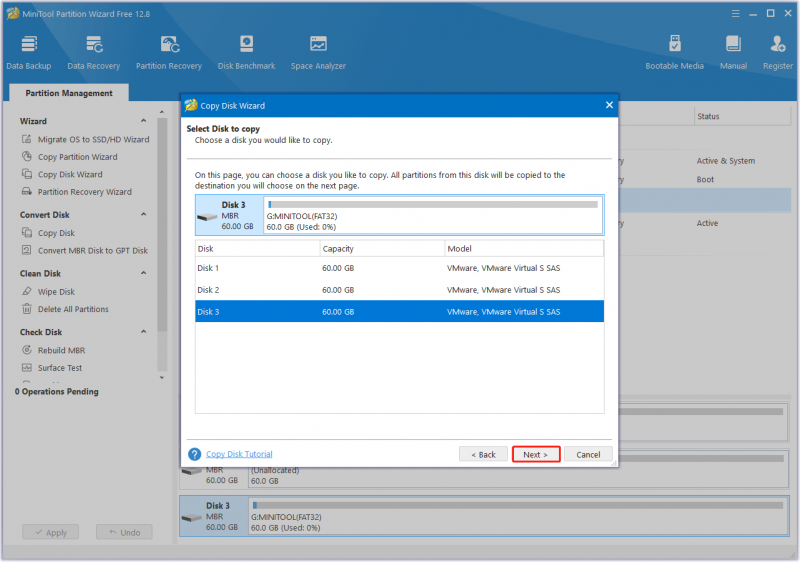Open the Data Backup tool

pyautogui.click(x=29, y=52)
